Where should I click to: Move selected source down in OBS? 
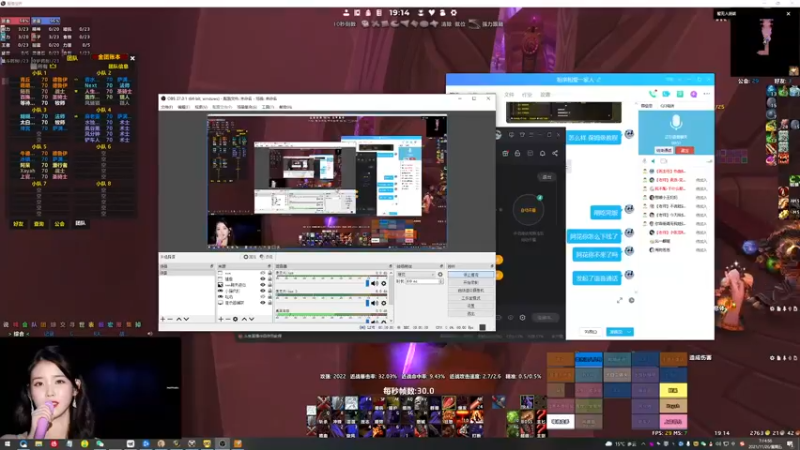pyautogui.click(x=252, y=319)
